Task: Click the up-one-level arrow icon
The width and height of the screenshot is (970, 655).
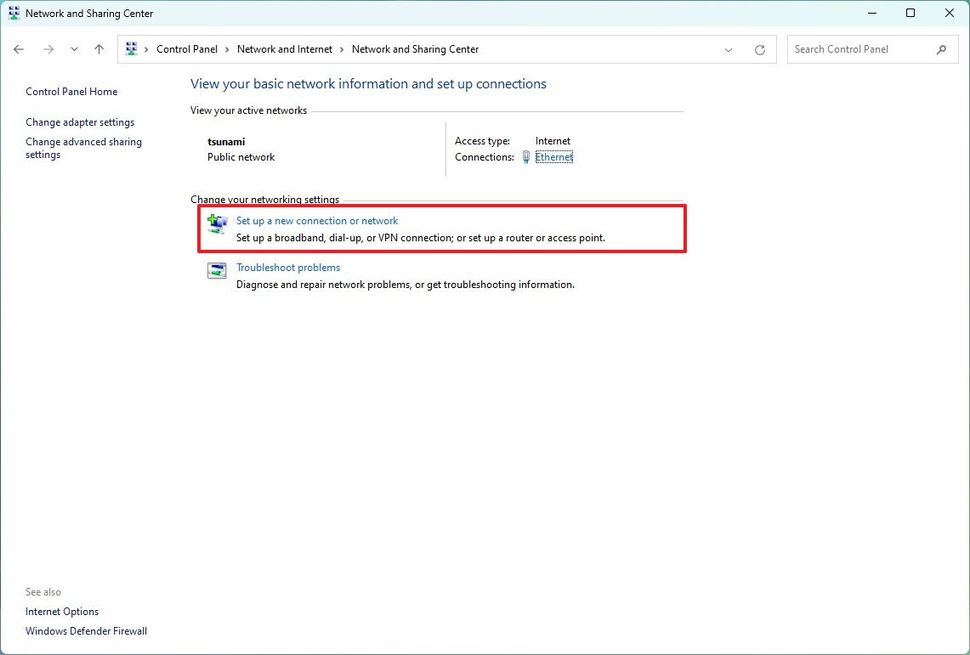Action: pyautogui.click(x=98, y=48)
